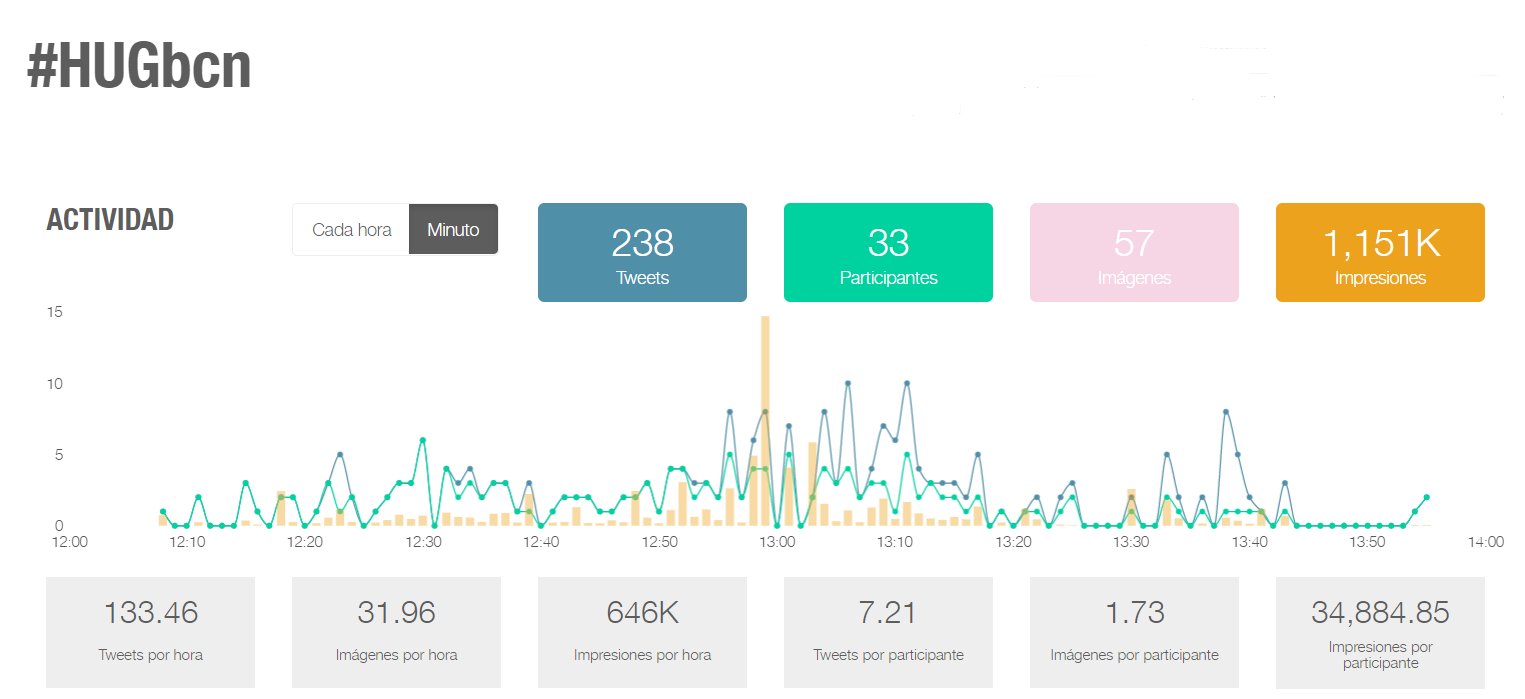This screenshot has height=699, width=1525.
Task: Click 34,884.85 Impresiones por participante box
Action: click(1380, 632)
